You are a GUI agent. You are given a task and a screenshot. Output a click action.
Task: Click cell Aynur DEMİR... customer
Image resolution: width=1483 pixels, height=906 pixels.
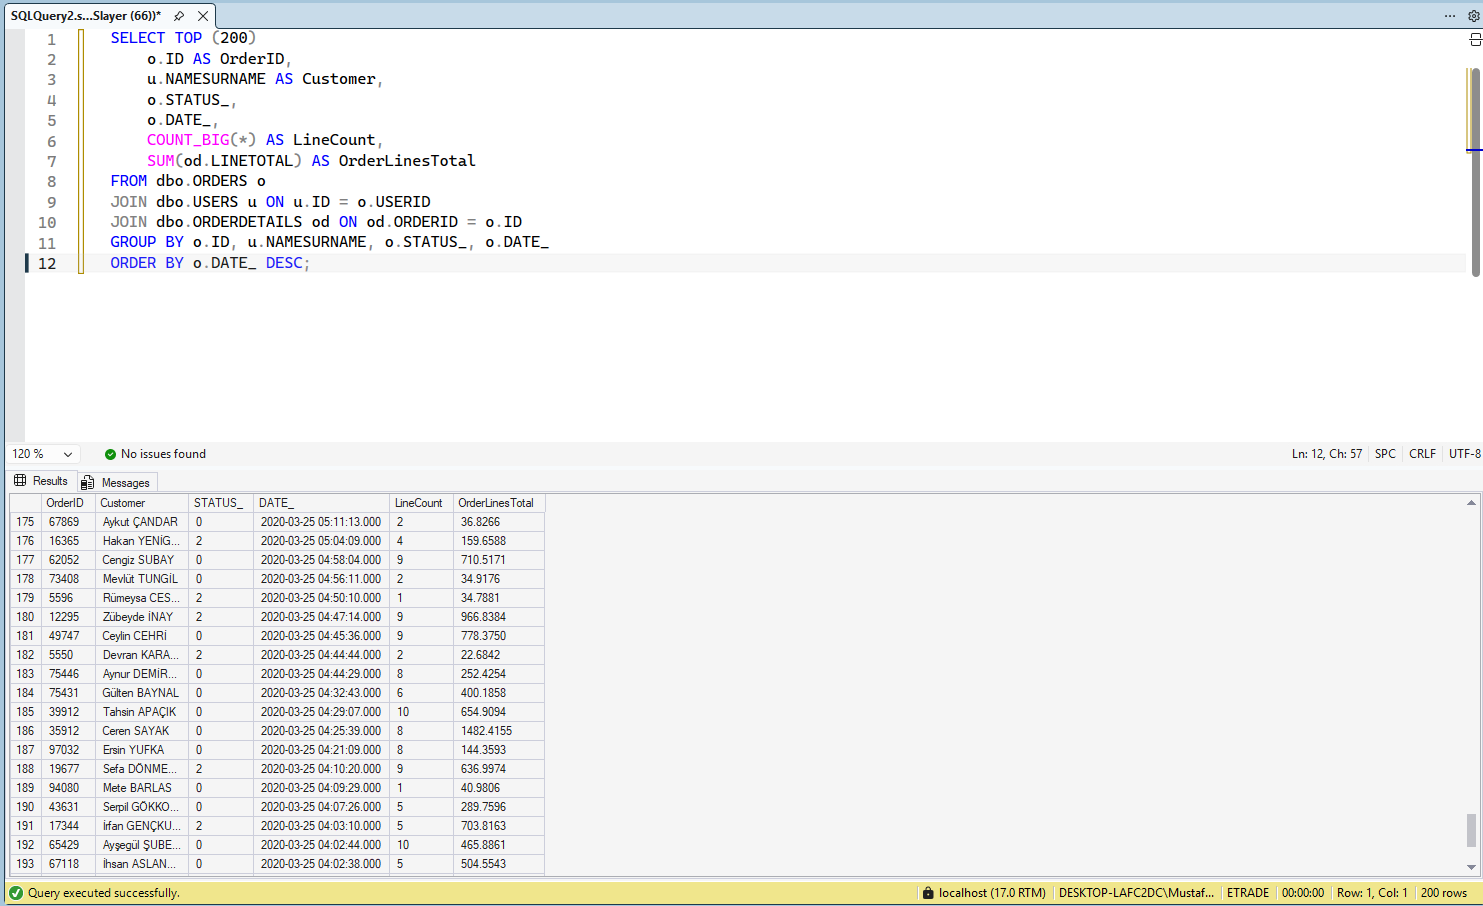click(x=142, y=674)
